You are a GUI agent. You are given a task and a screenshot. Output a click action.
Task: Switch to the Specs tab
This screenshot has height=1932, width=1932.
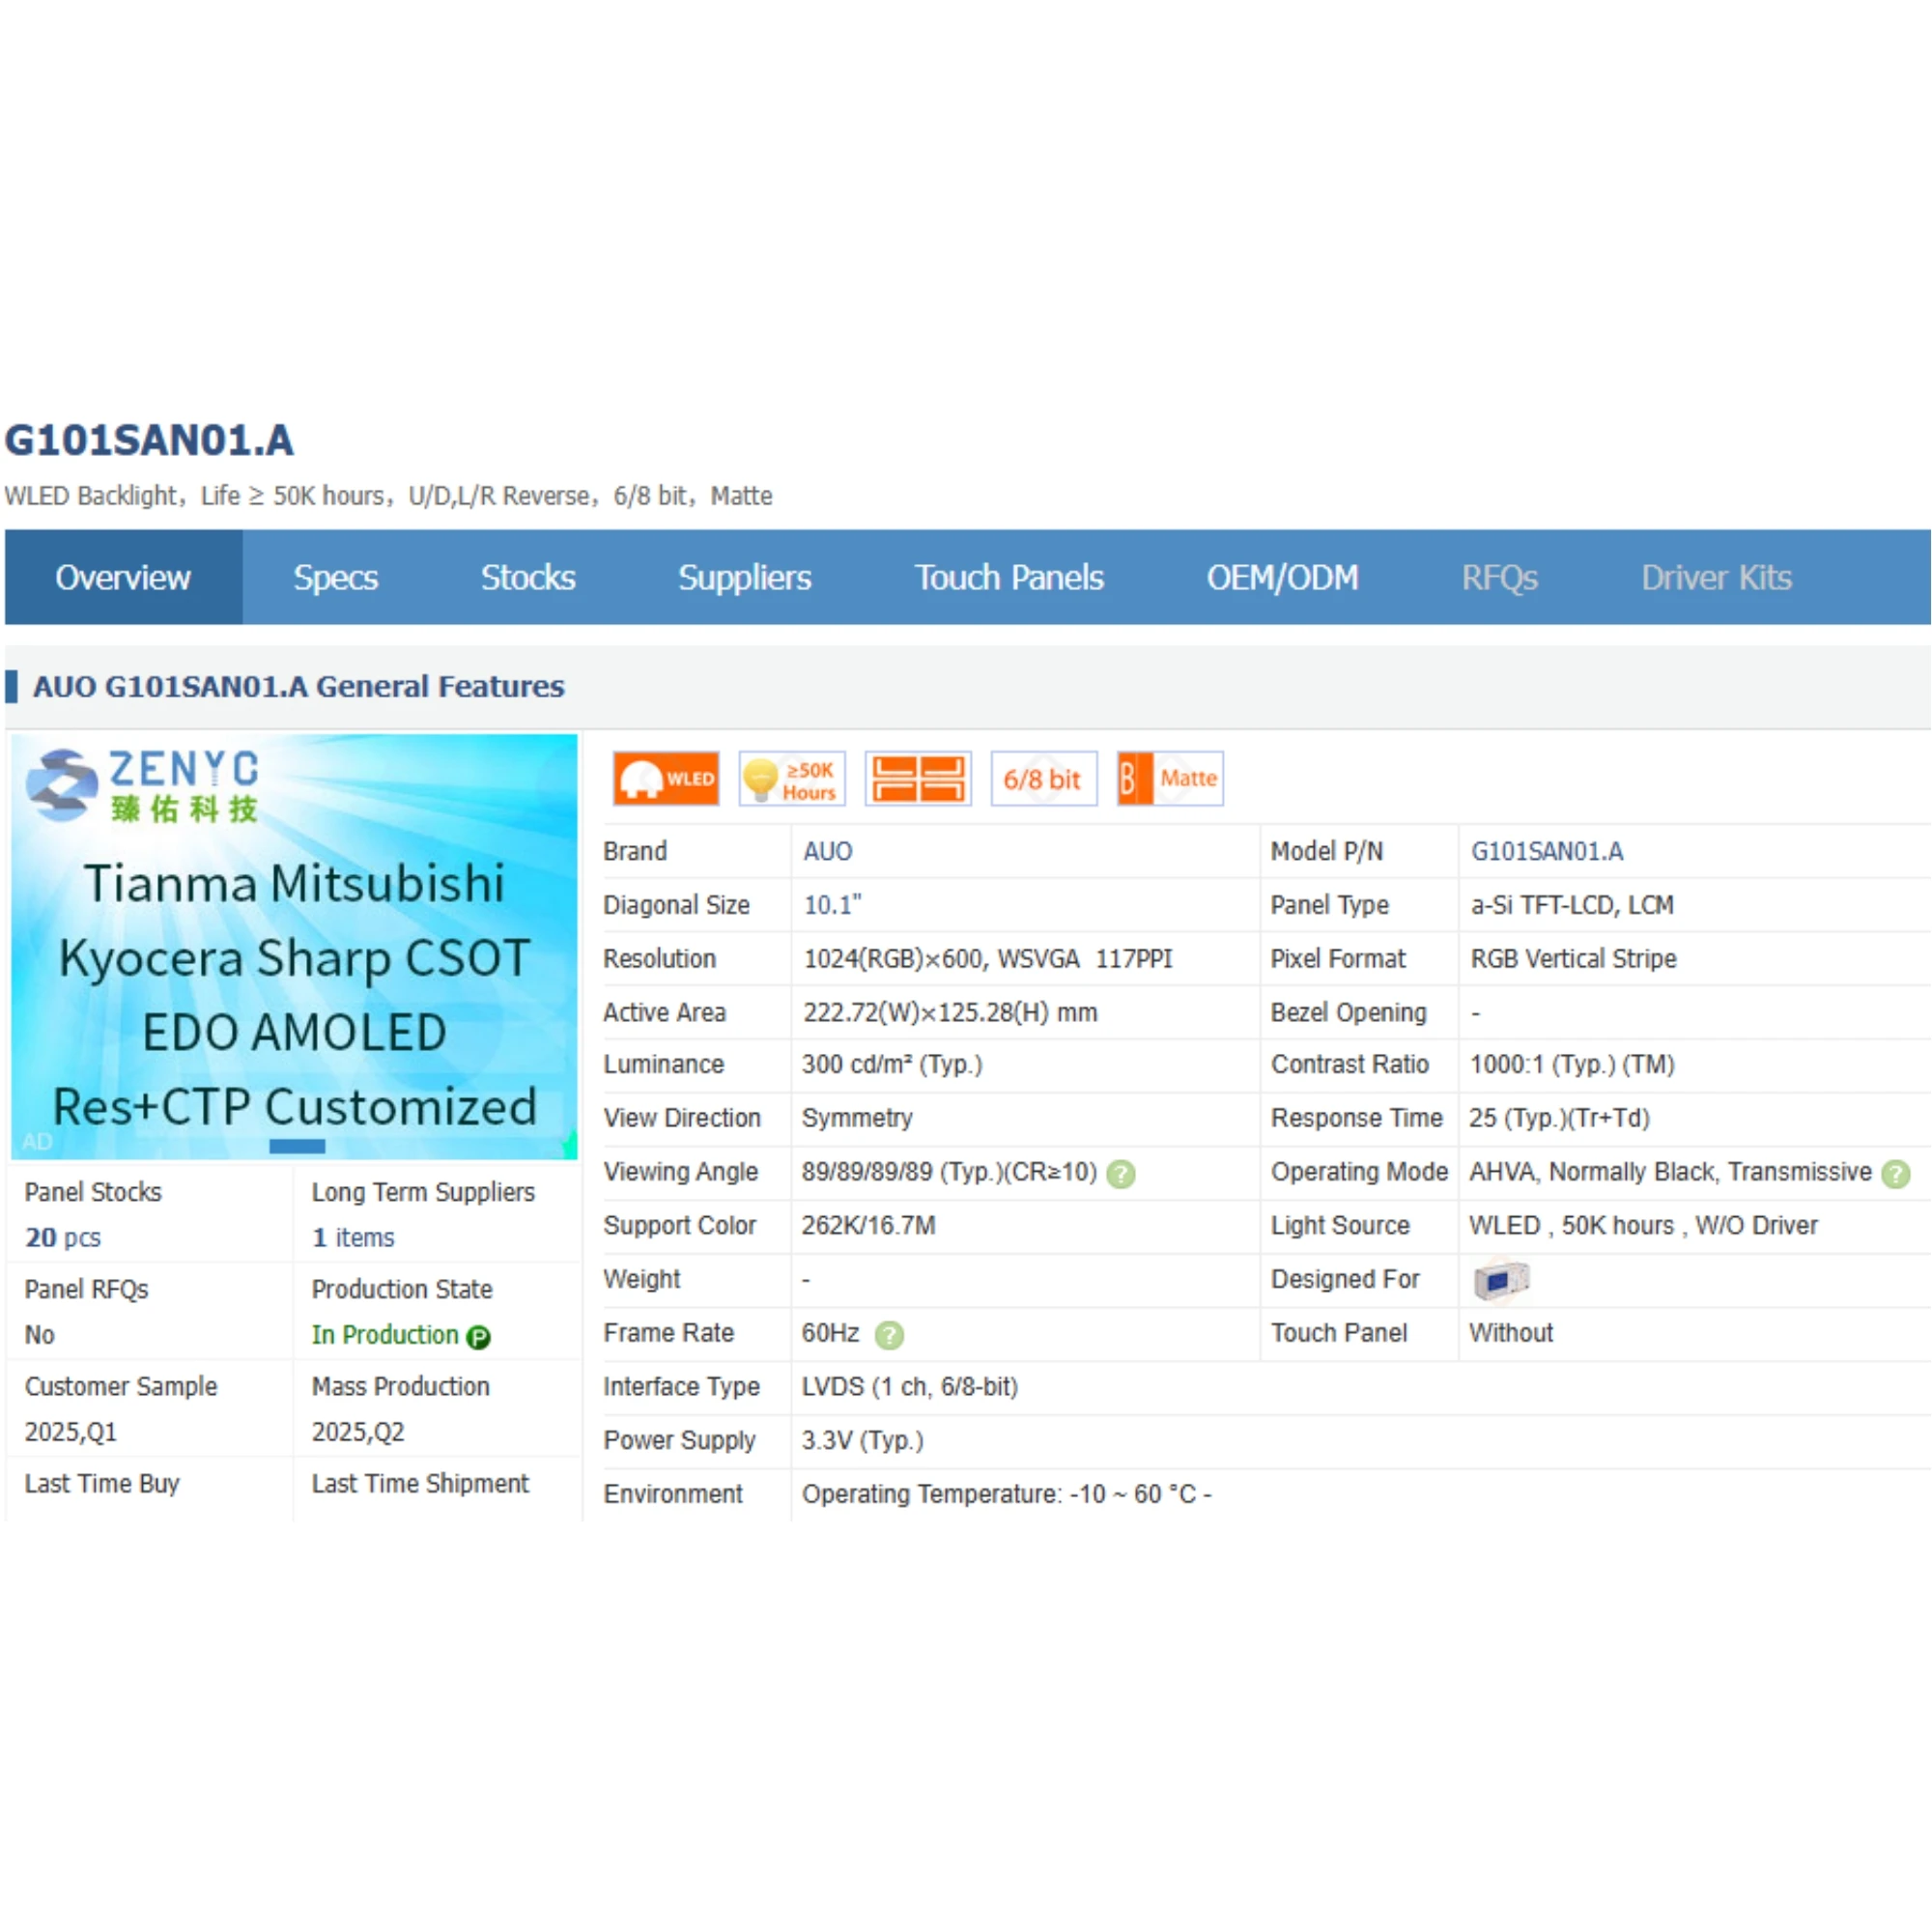click(335, 578)
